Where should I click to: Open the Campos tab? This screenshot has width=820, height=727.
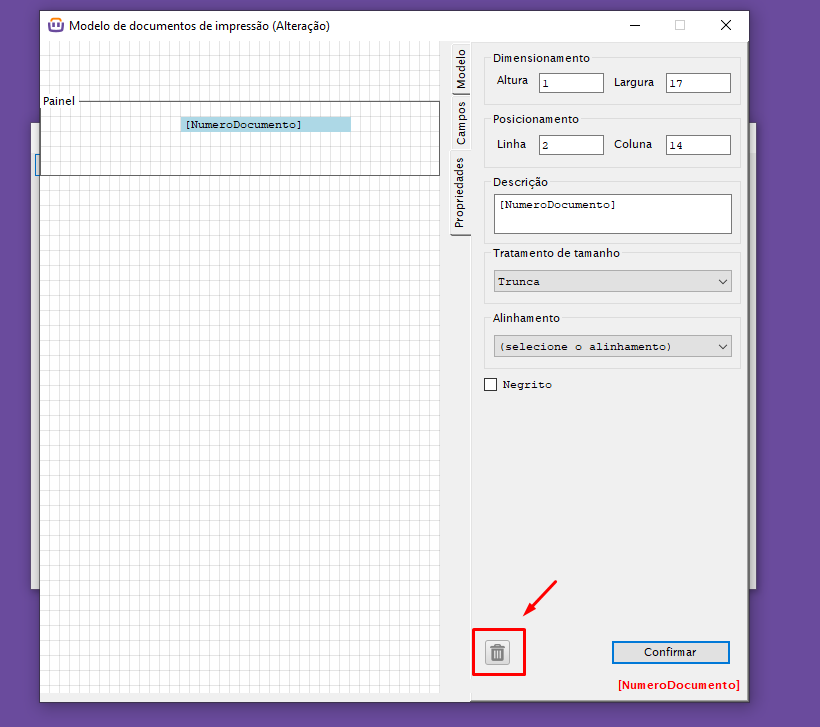[461, 122]
